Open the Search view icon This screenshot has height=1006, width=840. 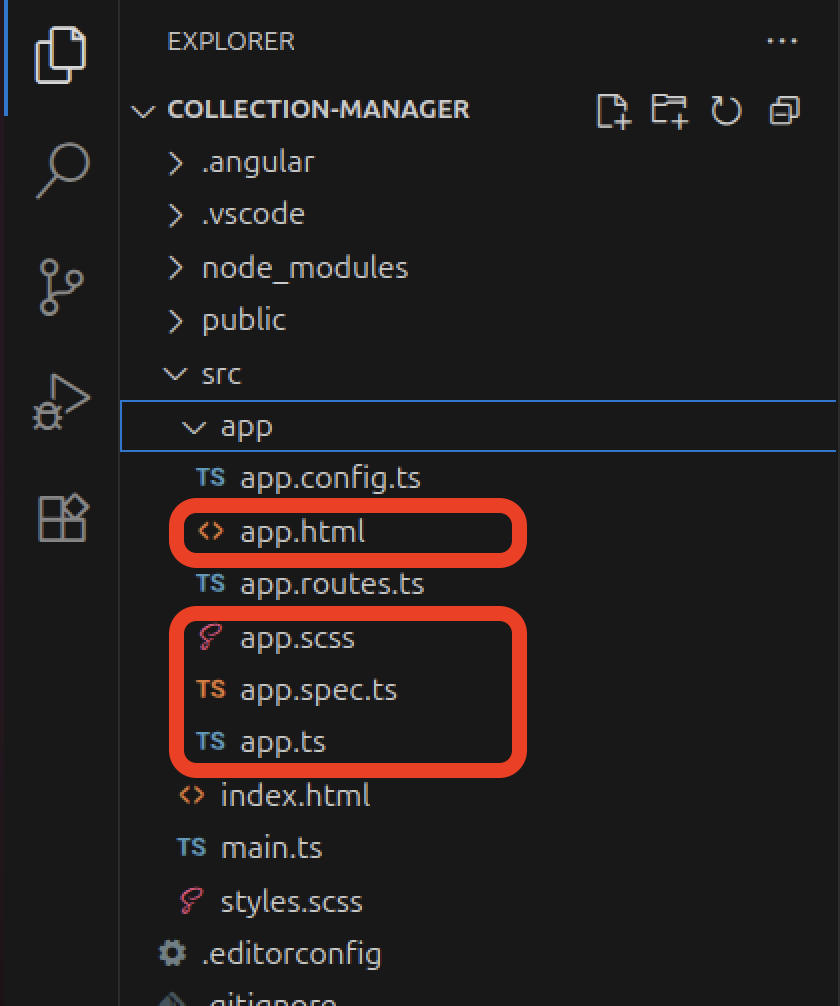tap(62, 170)
